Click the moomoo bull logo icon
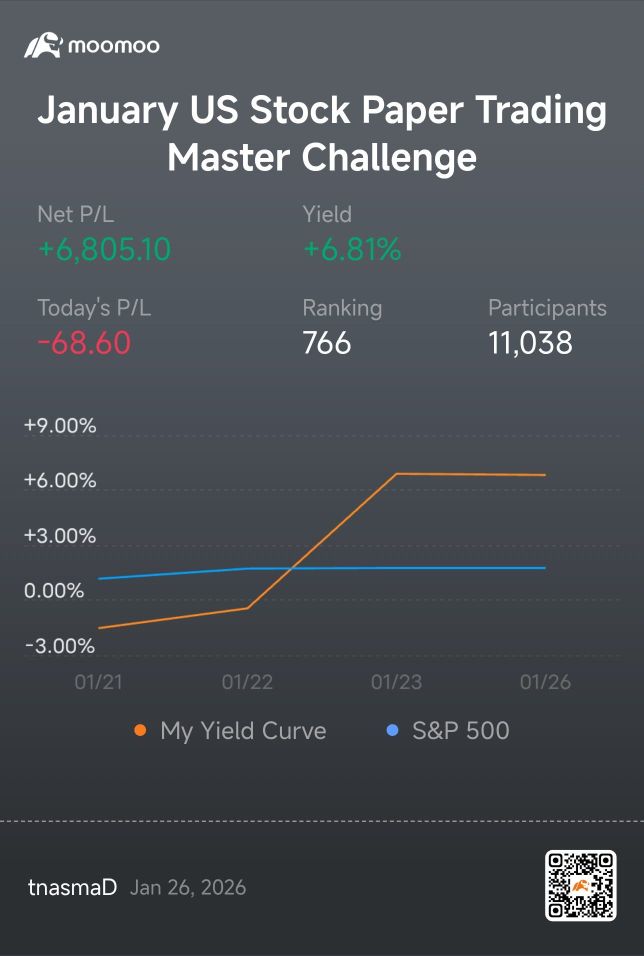The width and height of the screenshot is (644, 956). click(43, 46)
